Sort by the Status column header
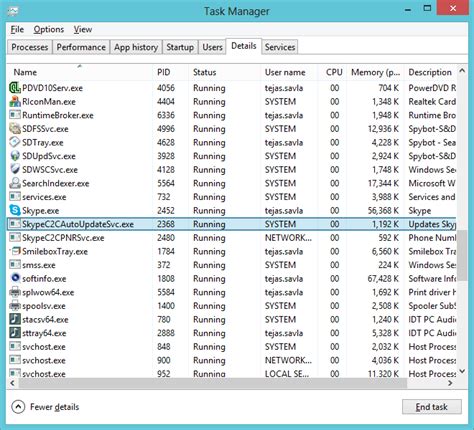The width and height of the screenshot is (474, 430). (x=224, y=72)
